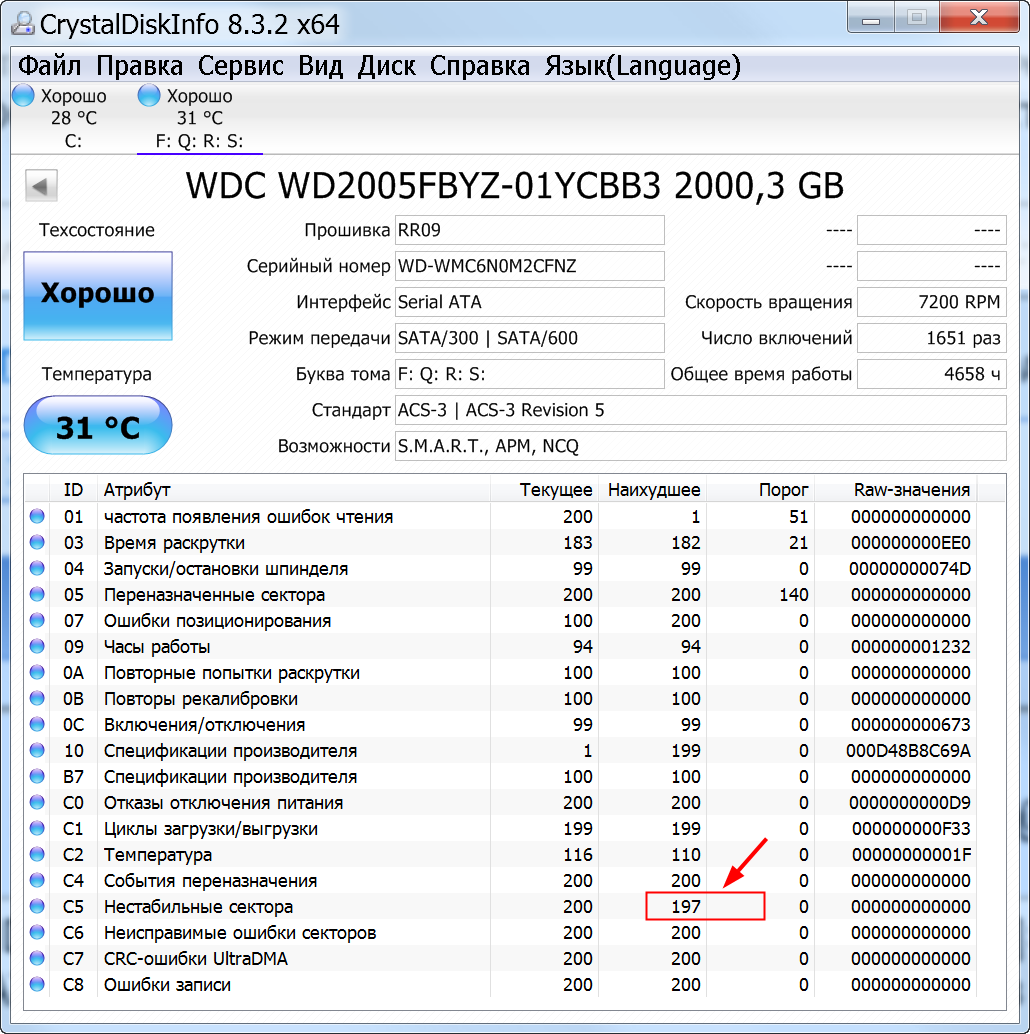Click status orb for attribute 0A row
Screen dimensions: 1030x1034
pyautogui.click(x=37, y=672)
